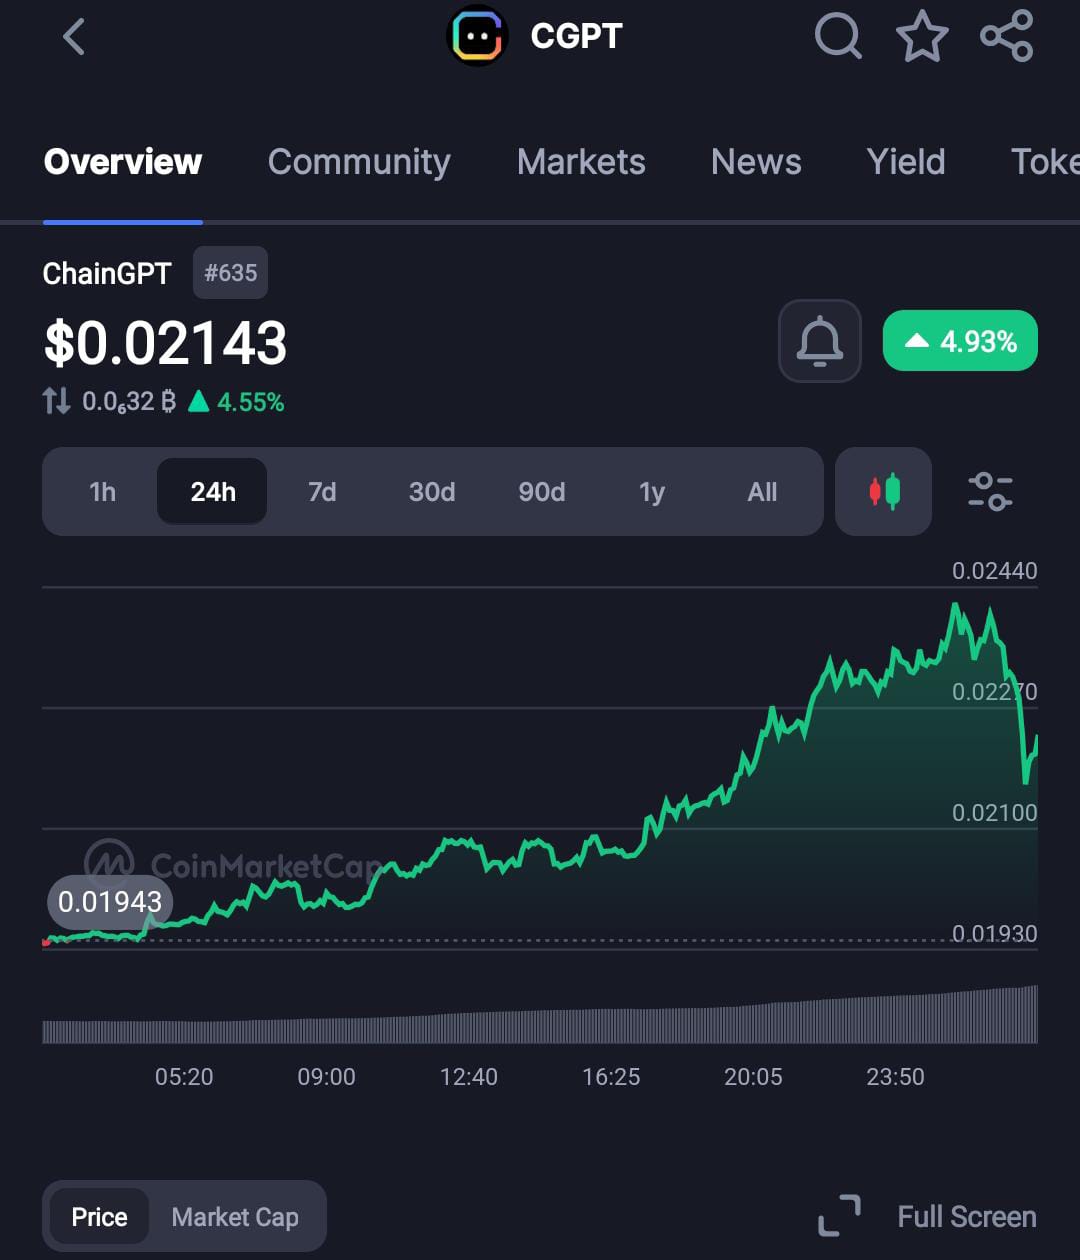1080x1260 pixels.
Task: Tap the 0.02440 axis label
Action: point(994,571)
